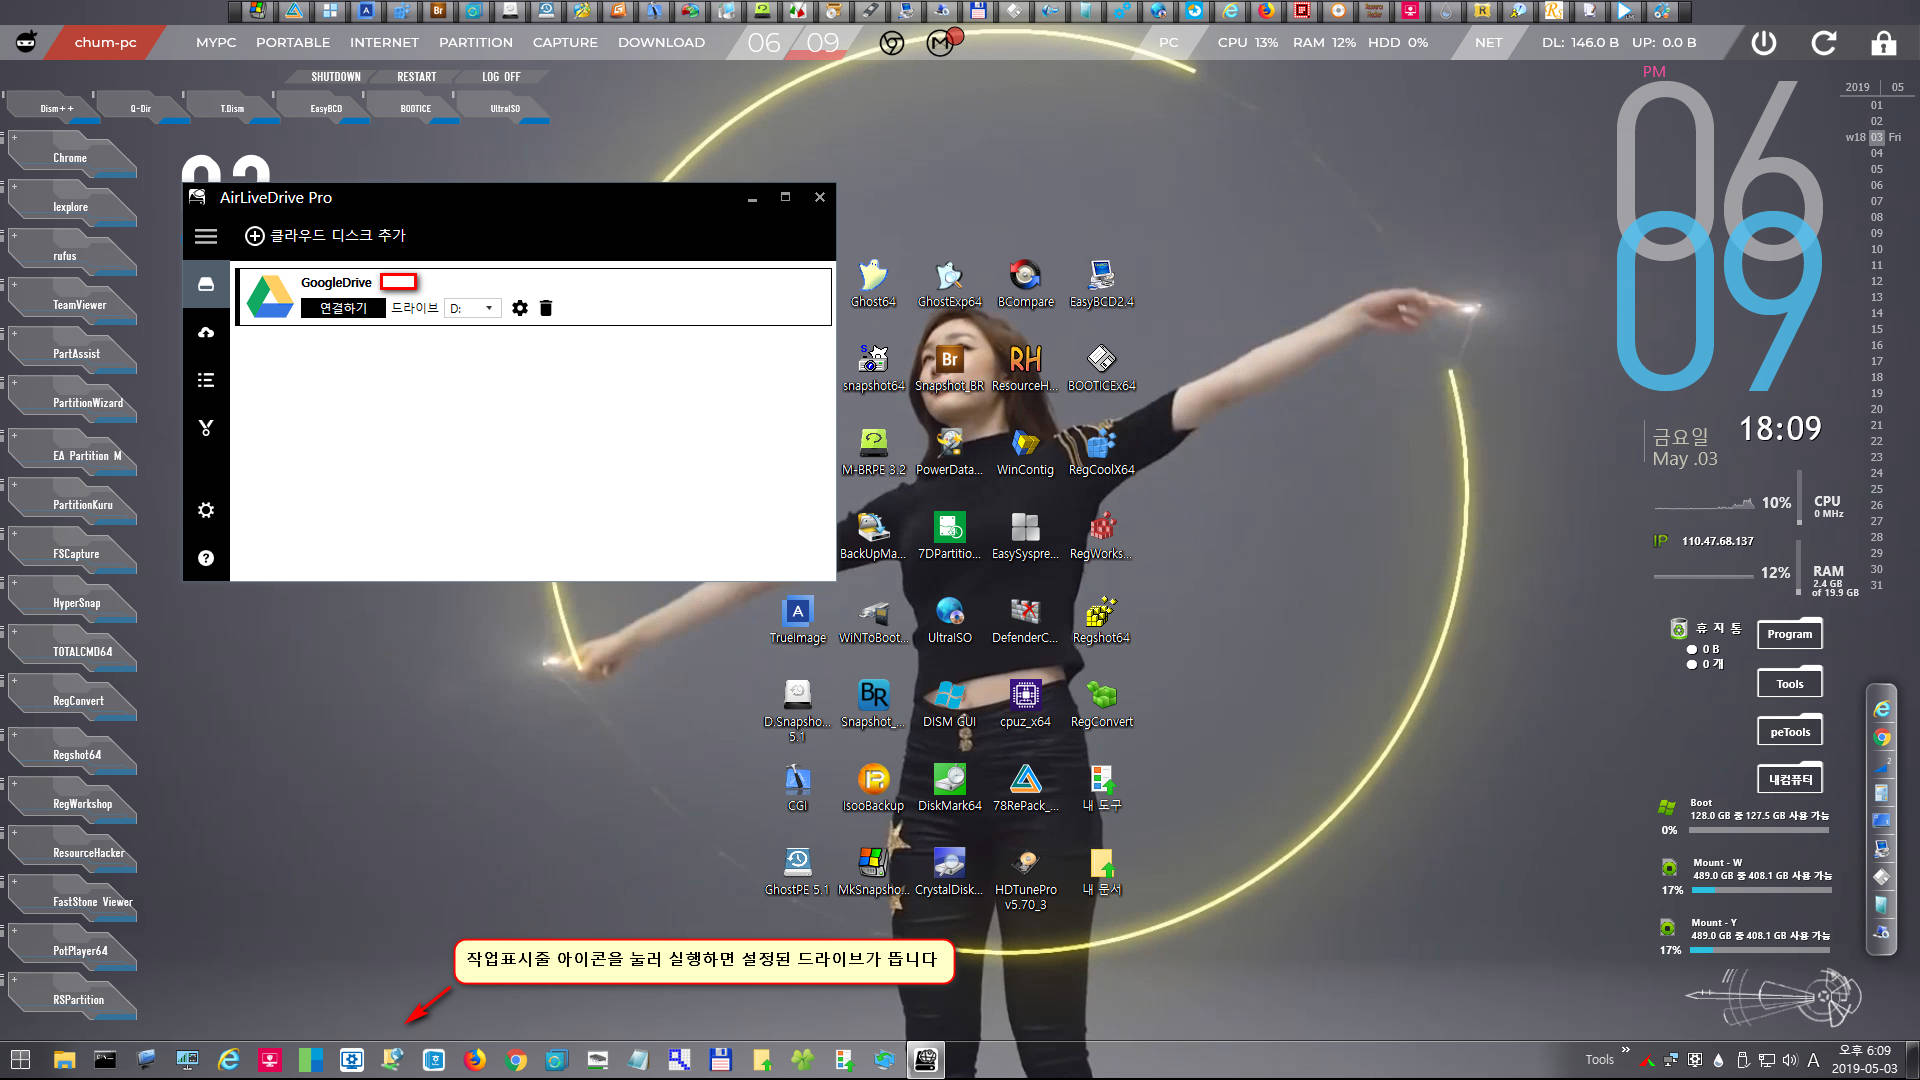
Task: Launch TrueImage desktop icon
Action: 797,619
